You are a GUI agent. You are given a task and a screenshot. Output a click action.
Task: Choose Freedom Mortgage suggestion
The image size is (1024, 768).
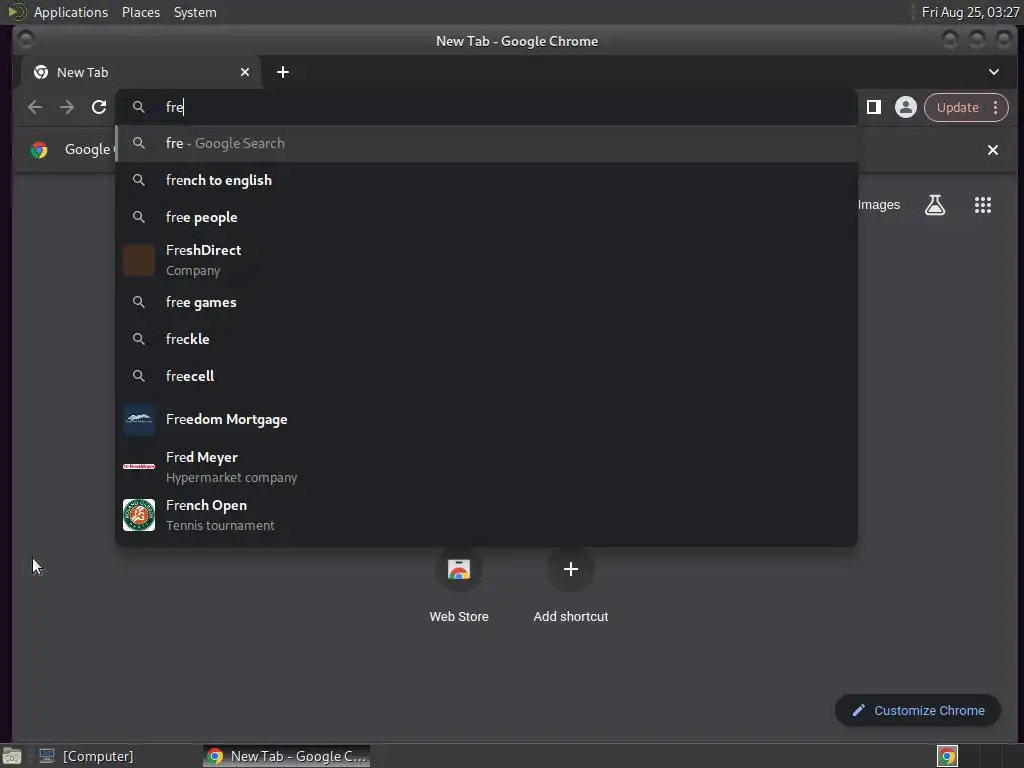tap(486, 419)
